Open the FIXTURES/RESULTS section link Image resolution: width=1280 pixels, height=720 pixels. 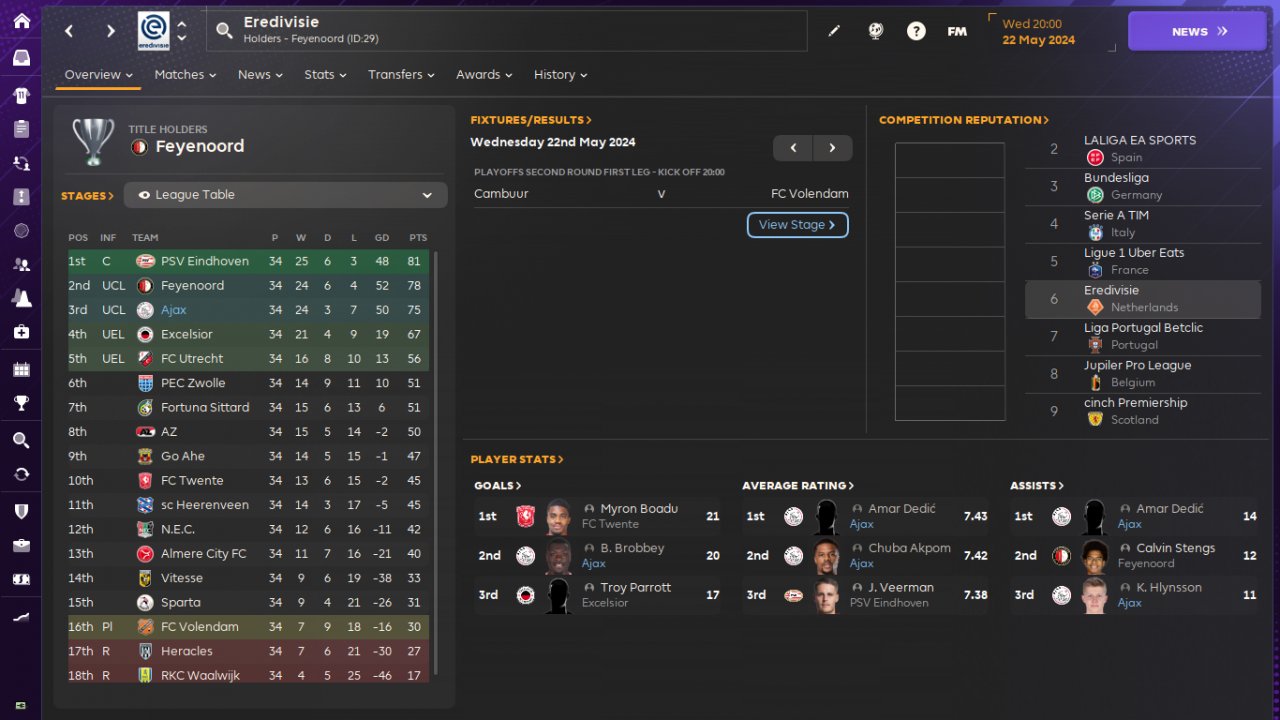(x=531, y=120)
